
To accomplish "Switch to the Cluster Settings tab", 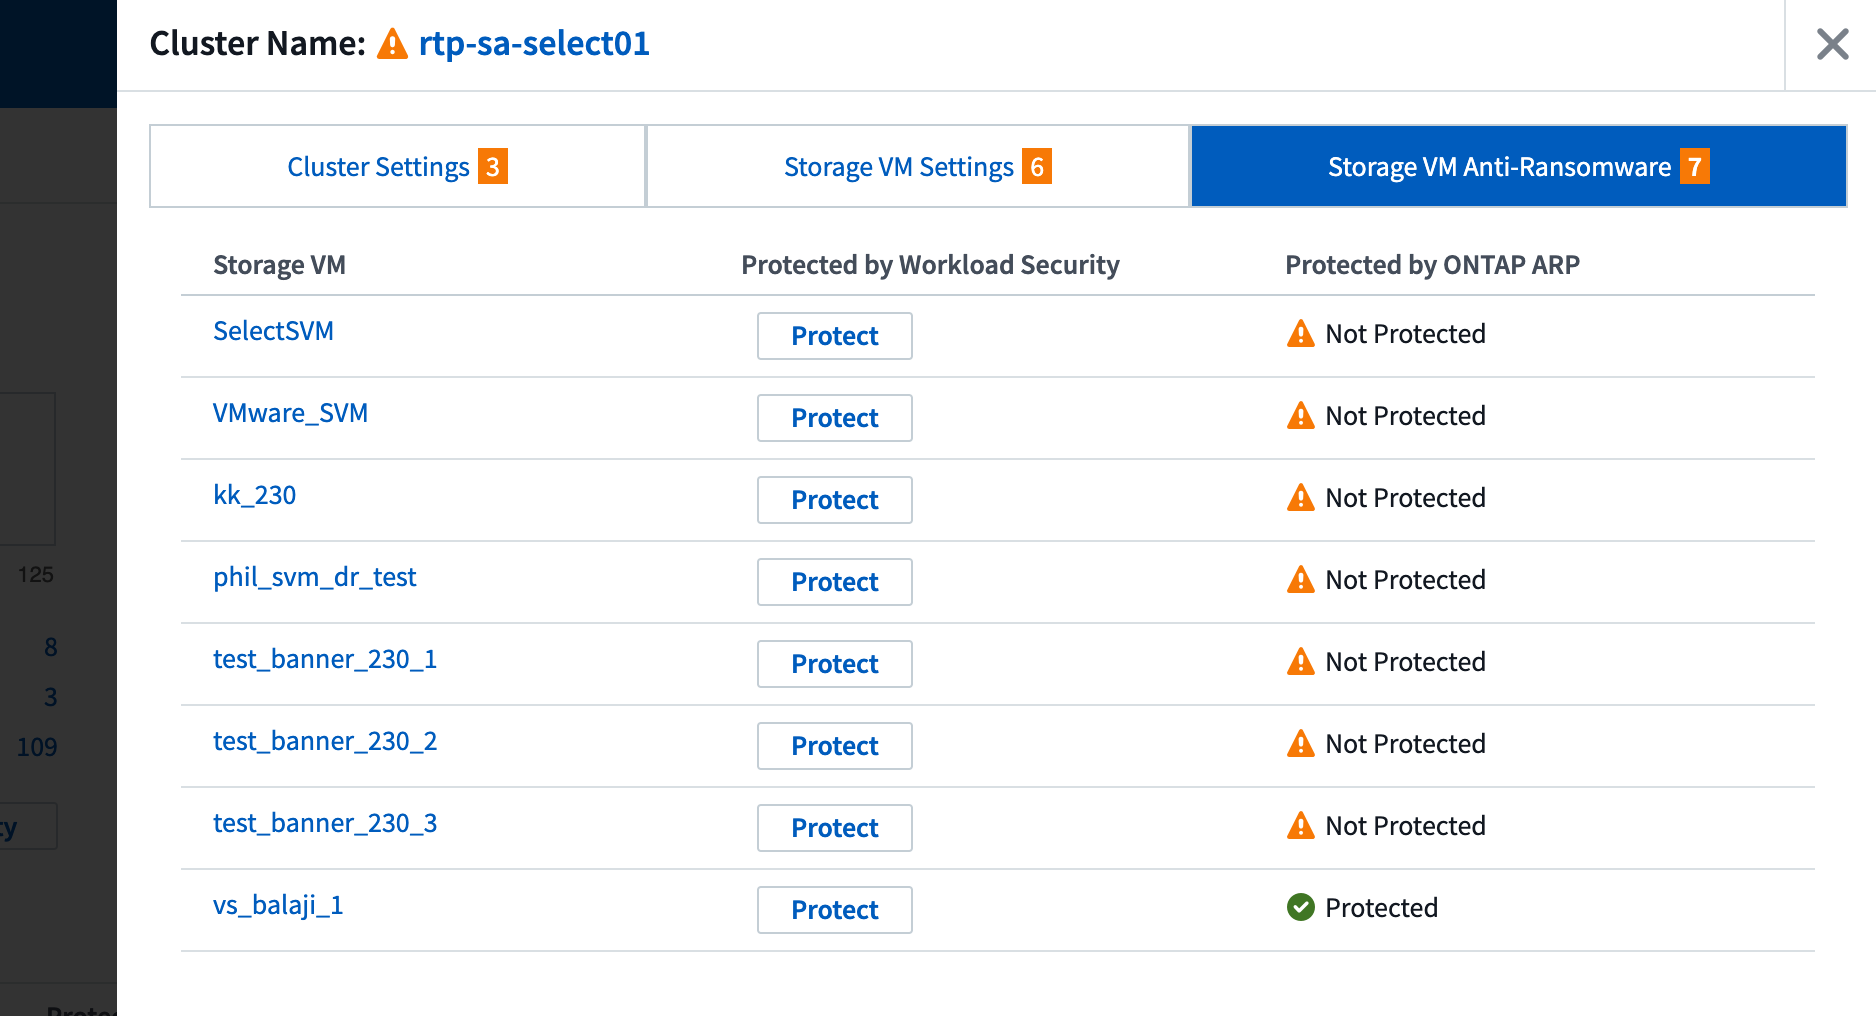I will (378, 167).
